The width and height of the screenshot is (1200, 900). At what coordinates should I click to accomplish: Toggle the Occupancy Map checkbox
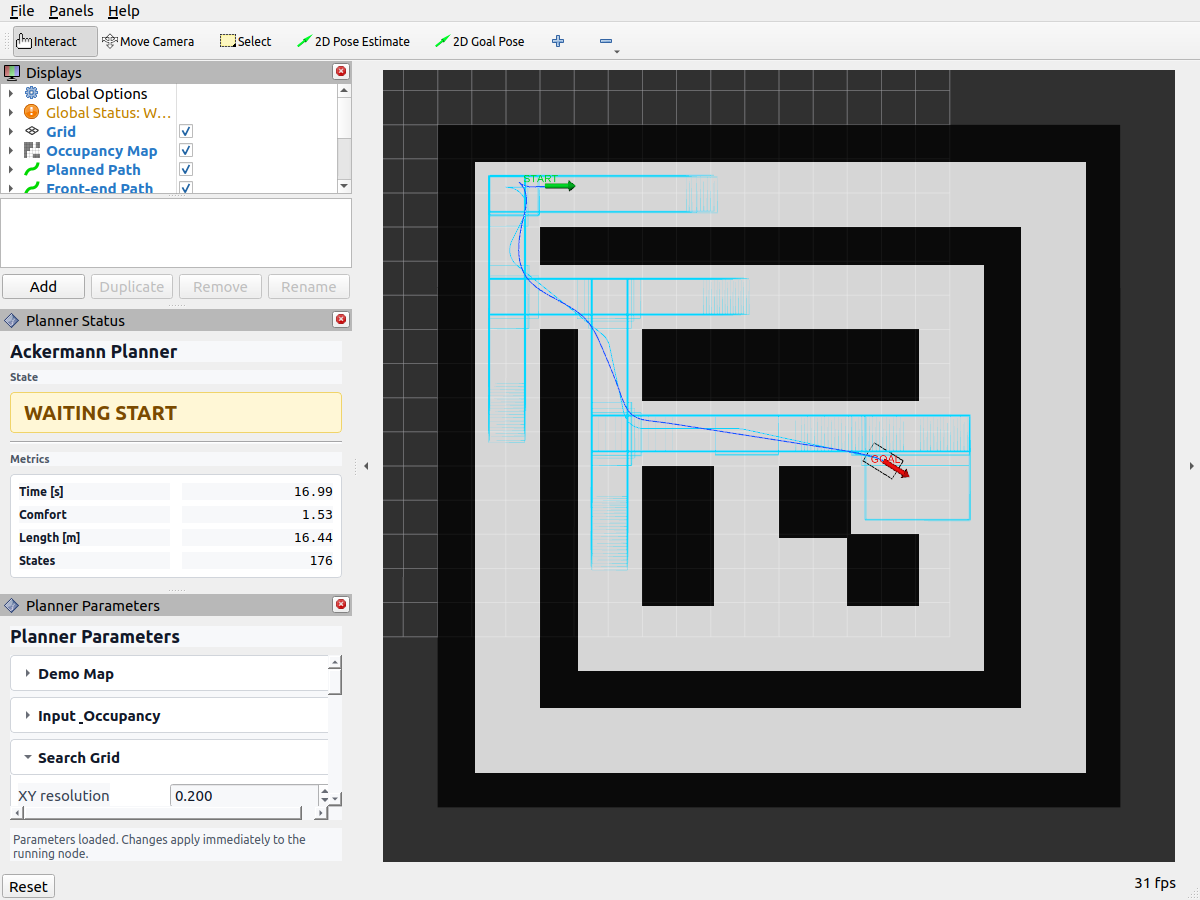pos(186,150)
